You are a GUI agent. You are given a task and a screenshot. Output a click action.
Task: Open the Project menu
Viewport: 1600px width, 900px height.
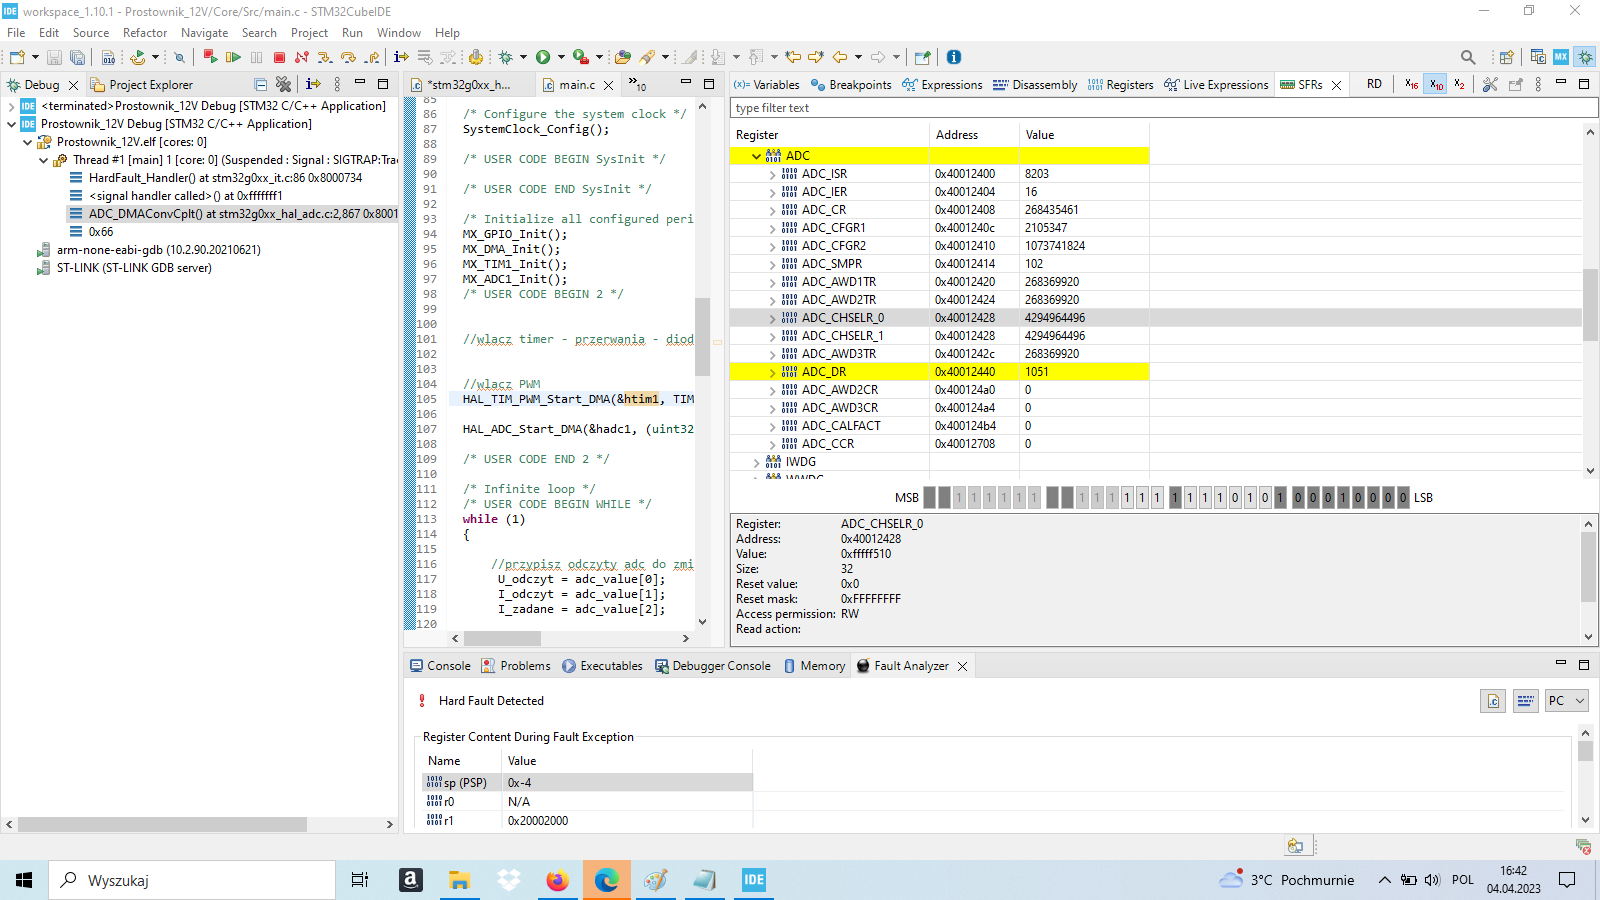[x=309, y=33]
